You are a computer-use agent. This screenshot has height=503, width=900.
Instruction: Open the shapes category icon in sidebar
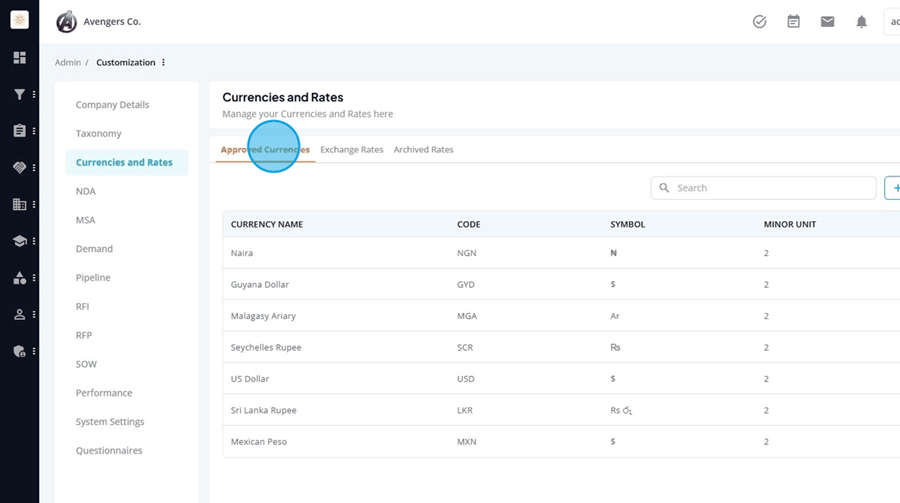click(20, 278)
